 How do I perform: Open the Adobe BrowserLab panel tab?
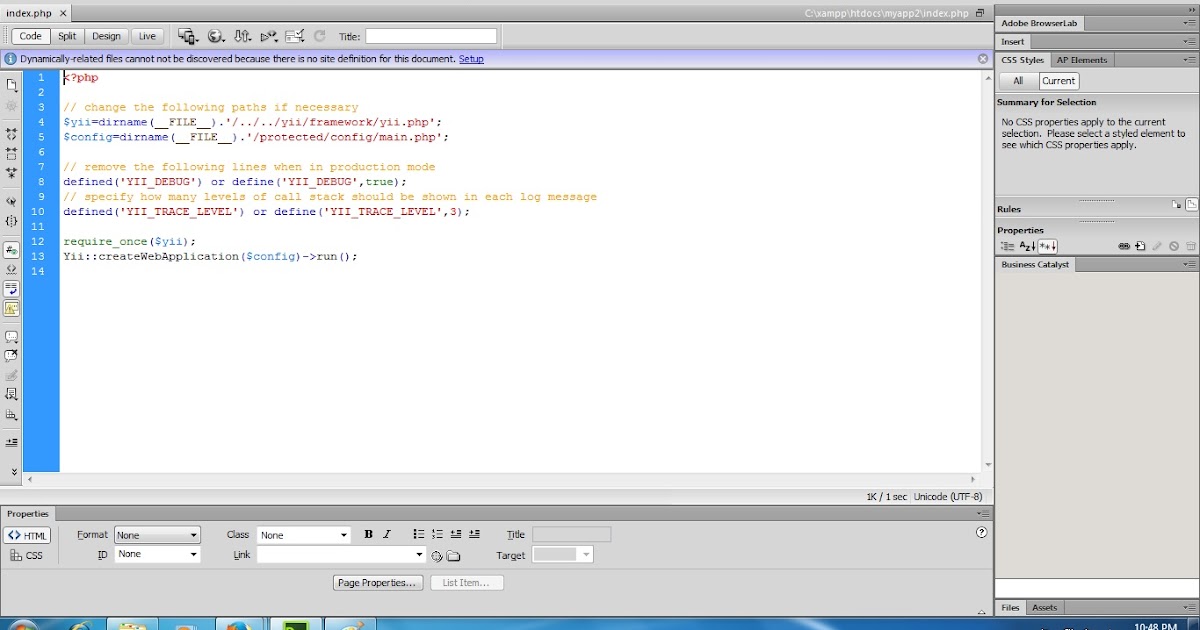tap(1041, 23)
